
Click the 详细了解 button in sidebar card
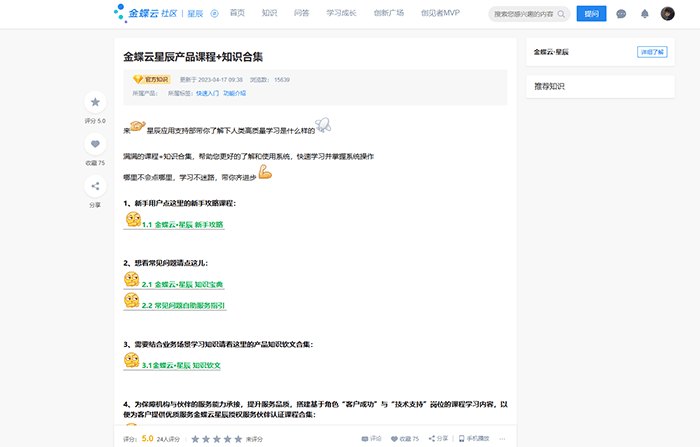652,52
